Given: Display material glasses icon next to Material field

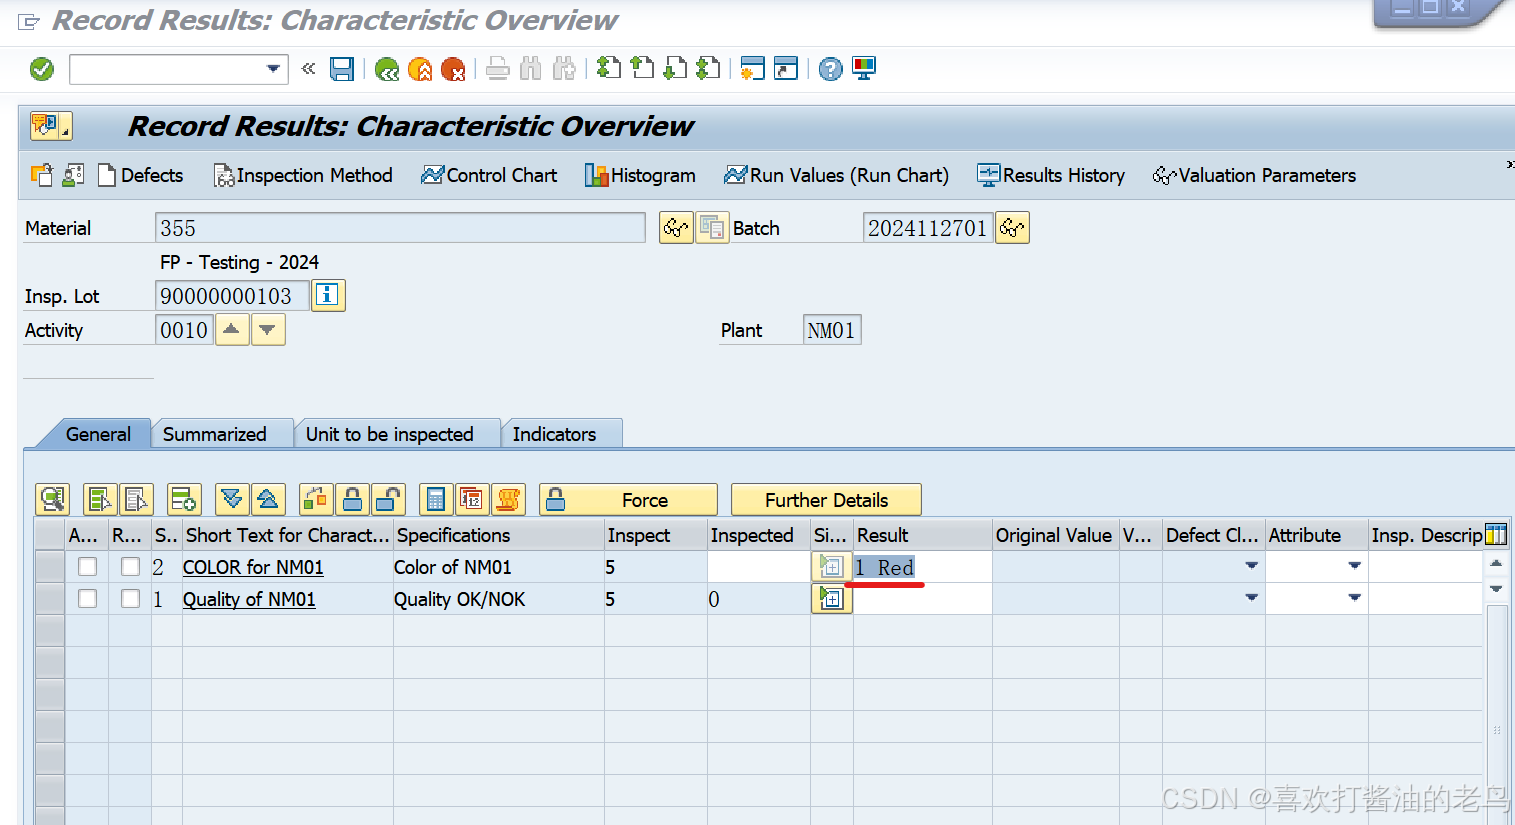Looking at the screenshot, I should coord(677,228).
